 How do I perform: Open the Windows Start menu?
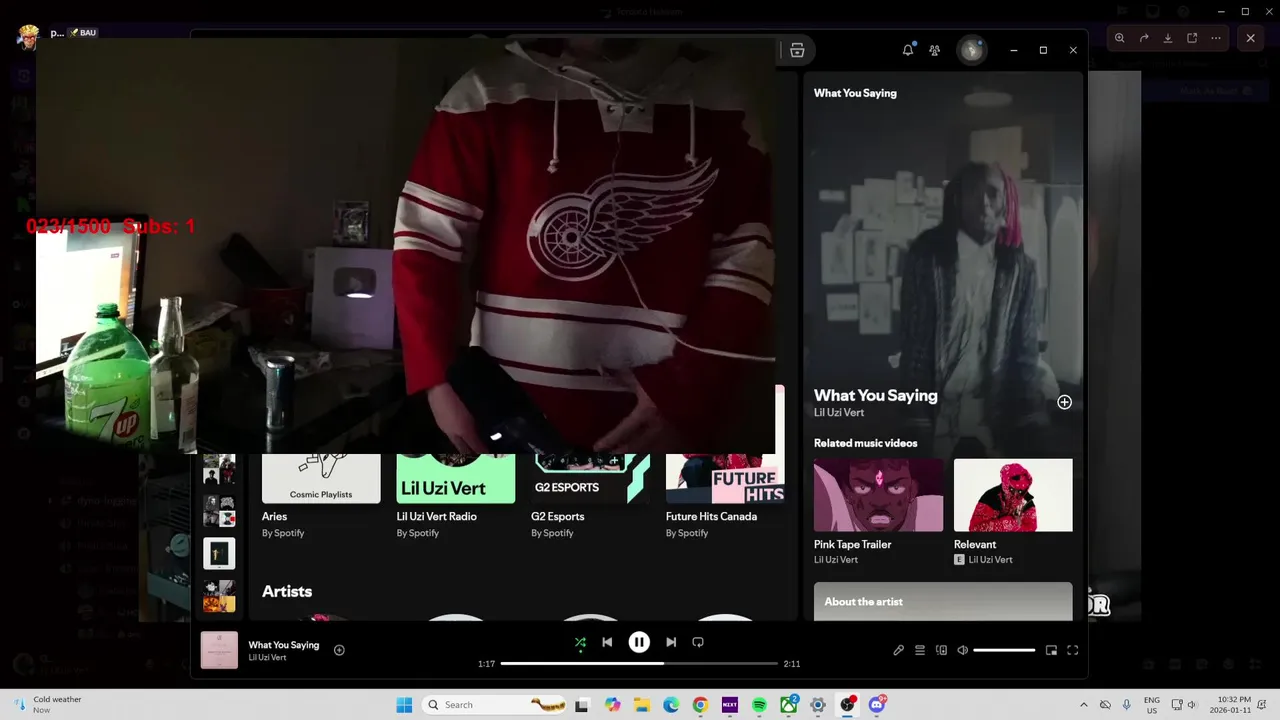tap(404, 705)
